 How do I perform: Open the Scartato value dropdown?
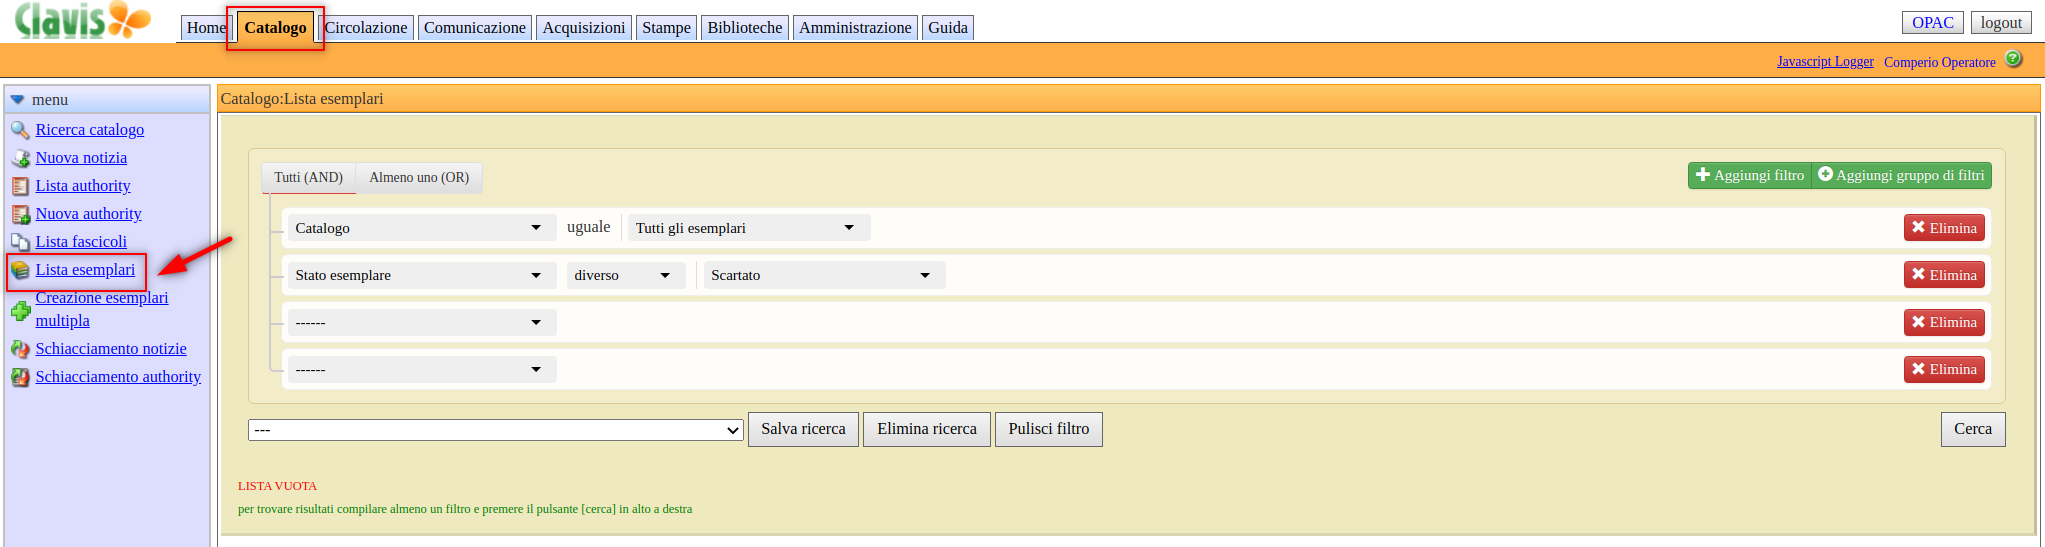coord(824,275)
